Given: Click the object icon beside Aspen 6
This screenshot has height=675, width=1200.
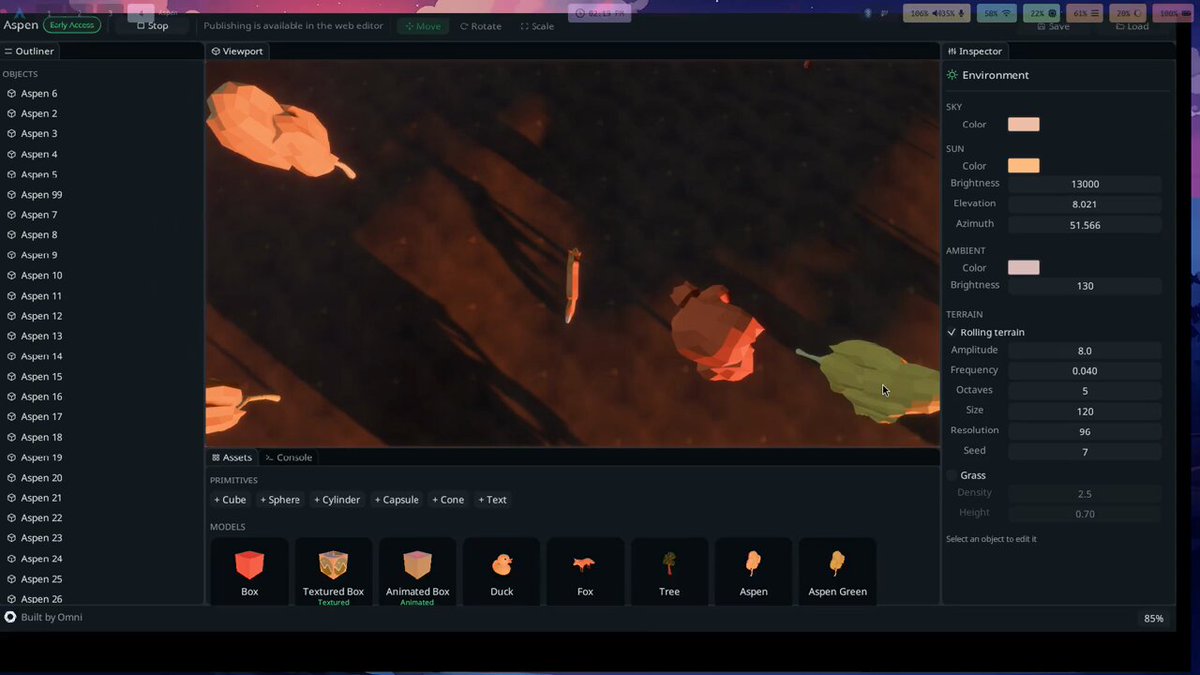Looking at the screenshot, I should point(12,94).
